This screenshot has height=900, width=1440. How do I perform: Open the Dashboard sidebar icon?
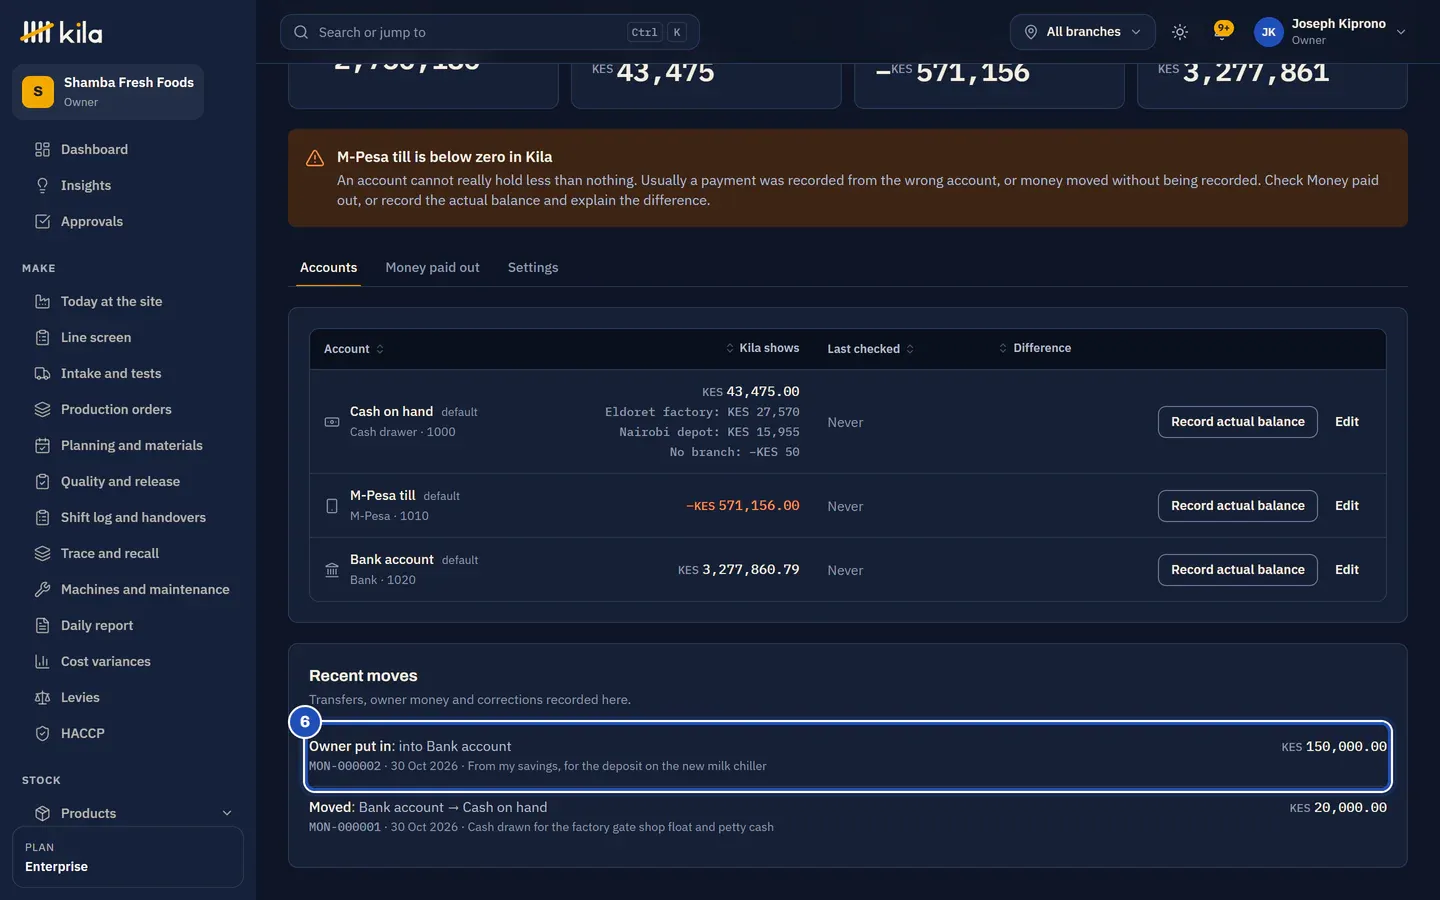click(x=42, y=150)
